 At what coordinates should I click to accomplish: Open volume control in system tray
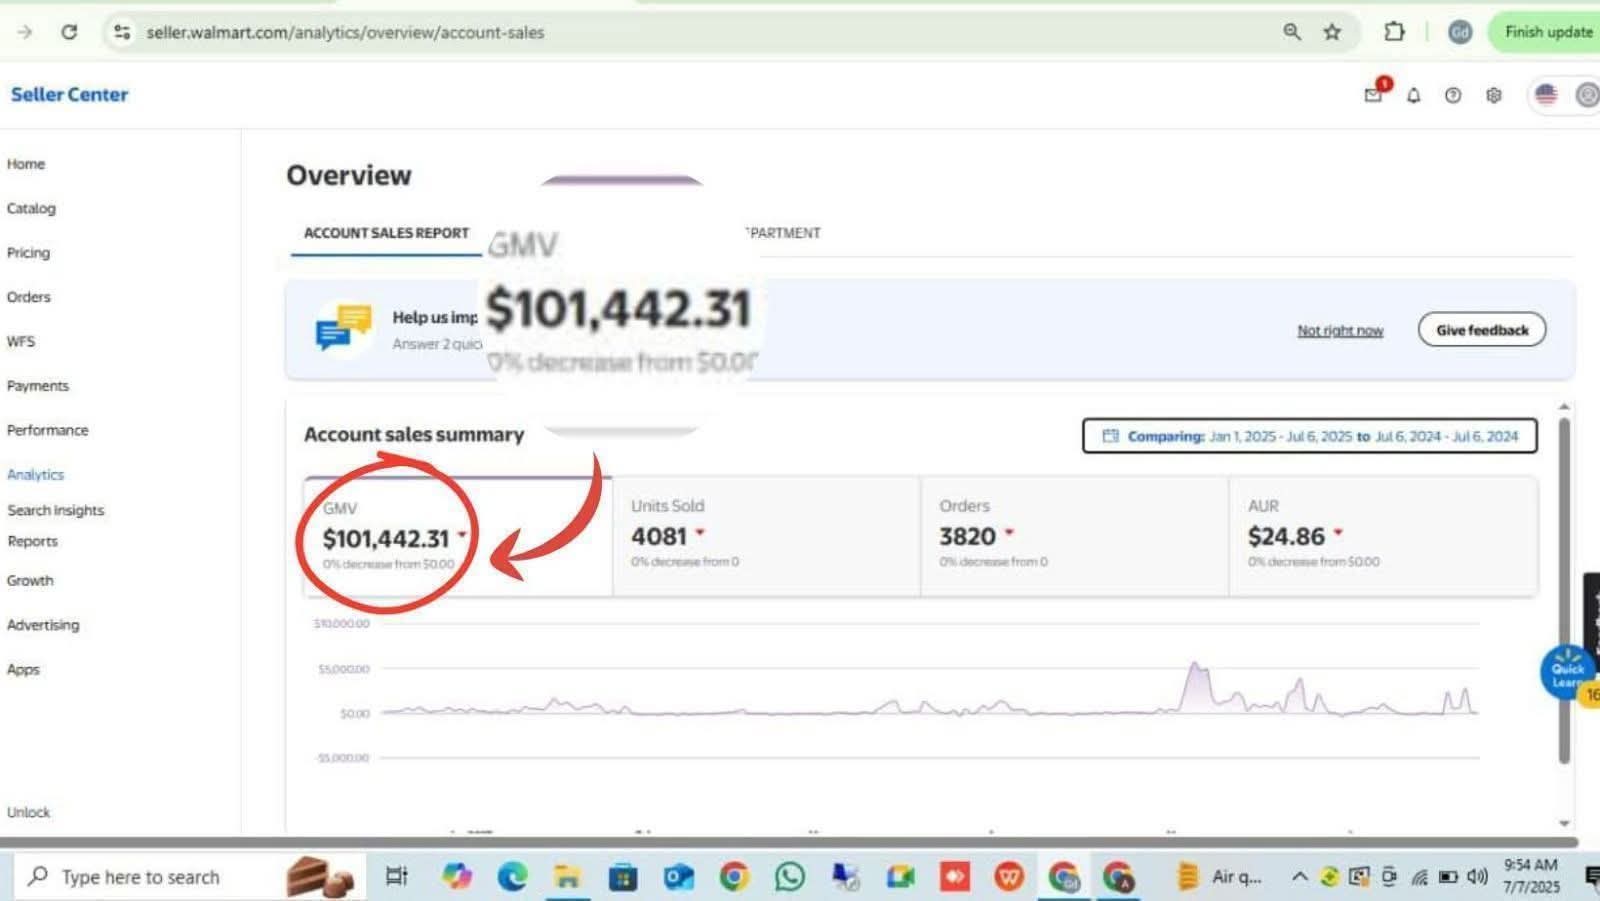coord(1477,877)
